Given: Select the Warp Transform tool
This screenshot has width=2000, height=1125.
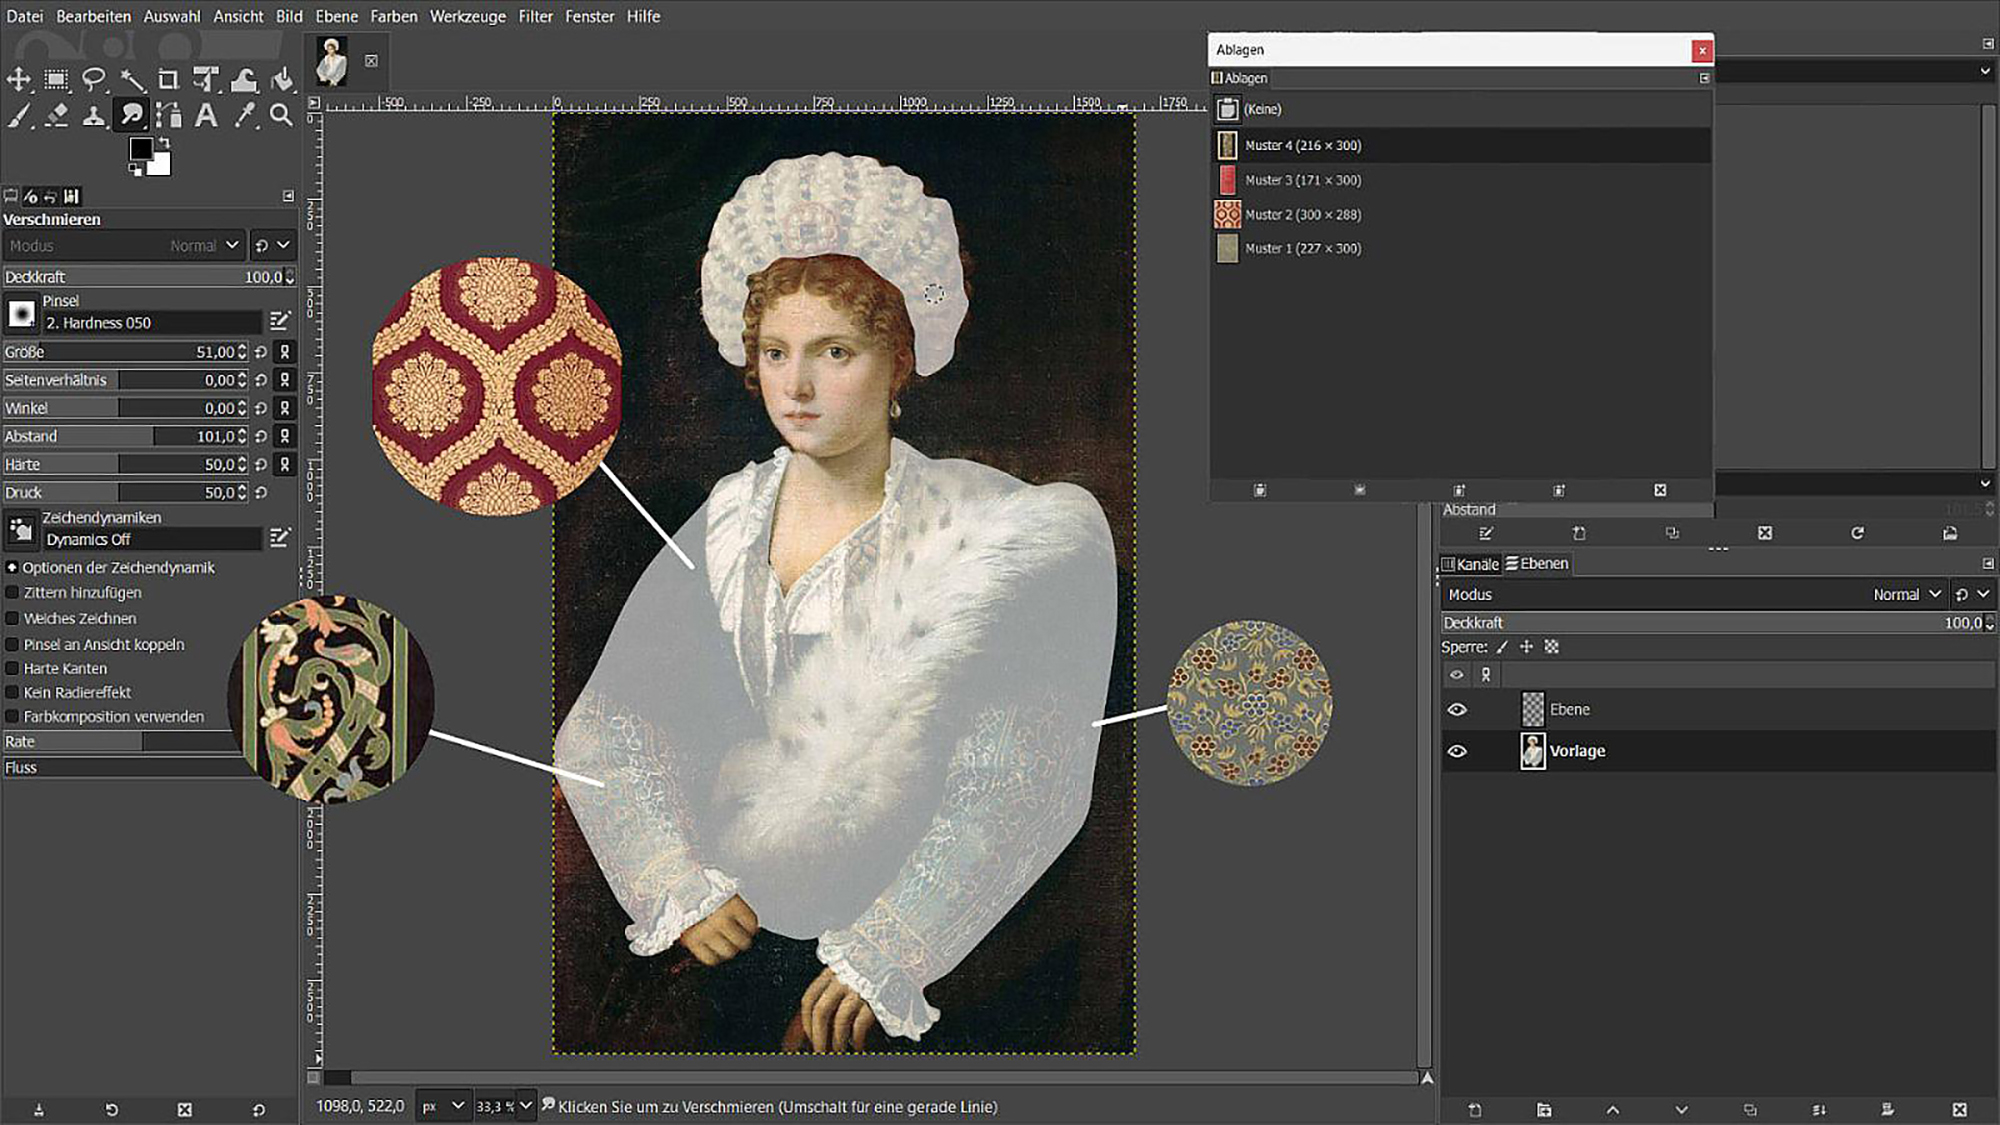Looking at the screenshot, I should pyautogui.click(x=244, y=80).
